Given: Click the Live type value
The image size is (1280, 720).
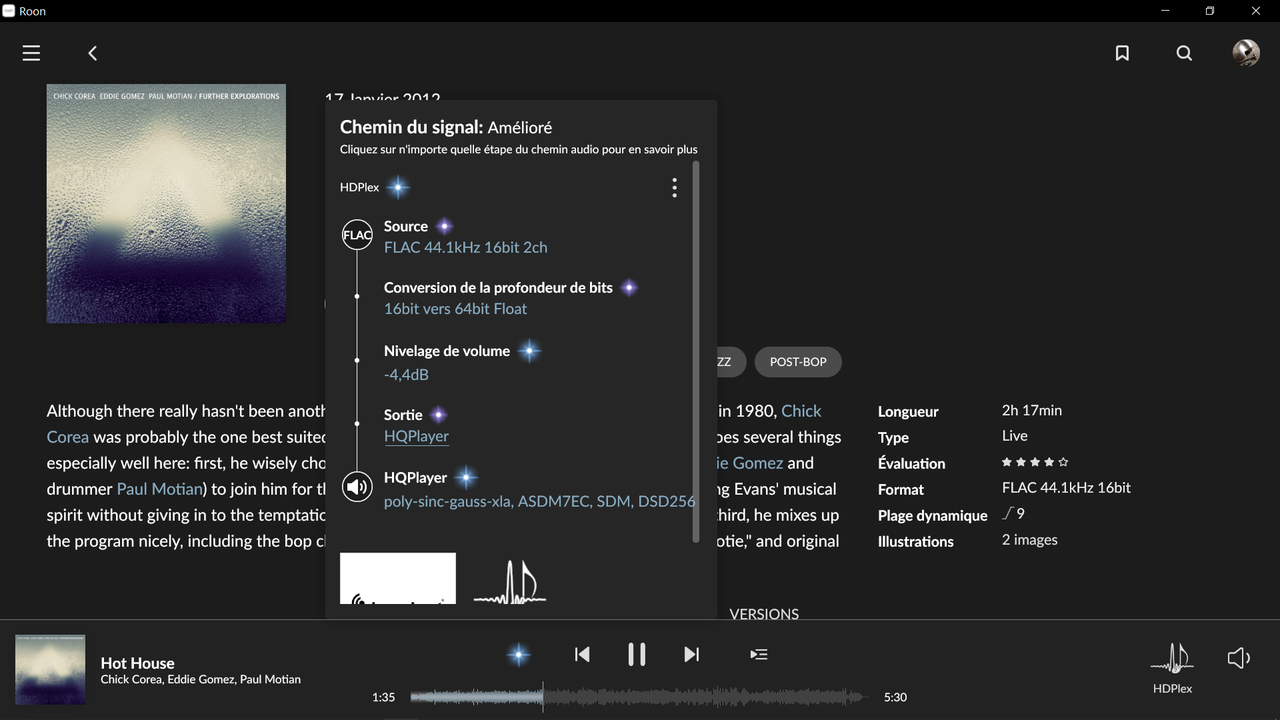Looking at the screenshot, I should (1015, 435).
